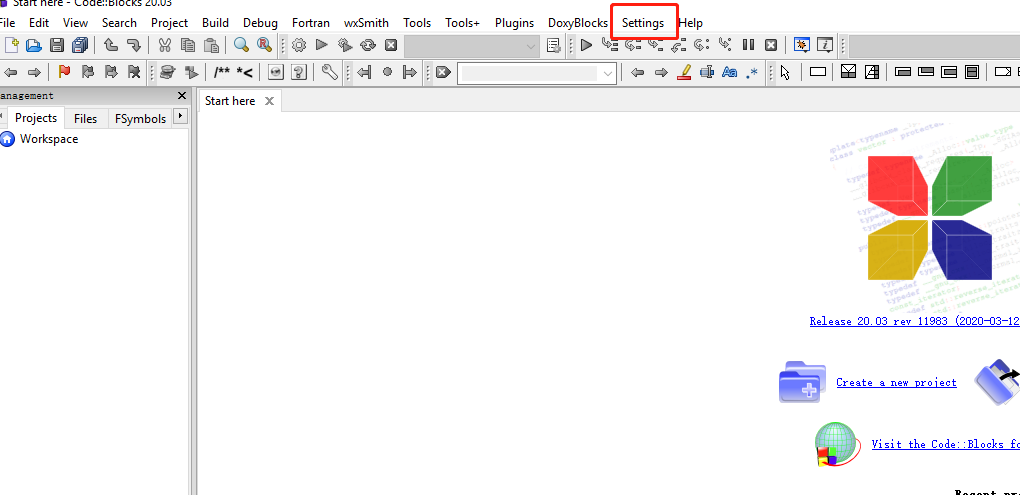The image size is (1020, 495).
Task: Click the new project folder icon
Action: pos(802,382)
